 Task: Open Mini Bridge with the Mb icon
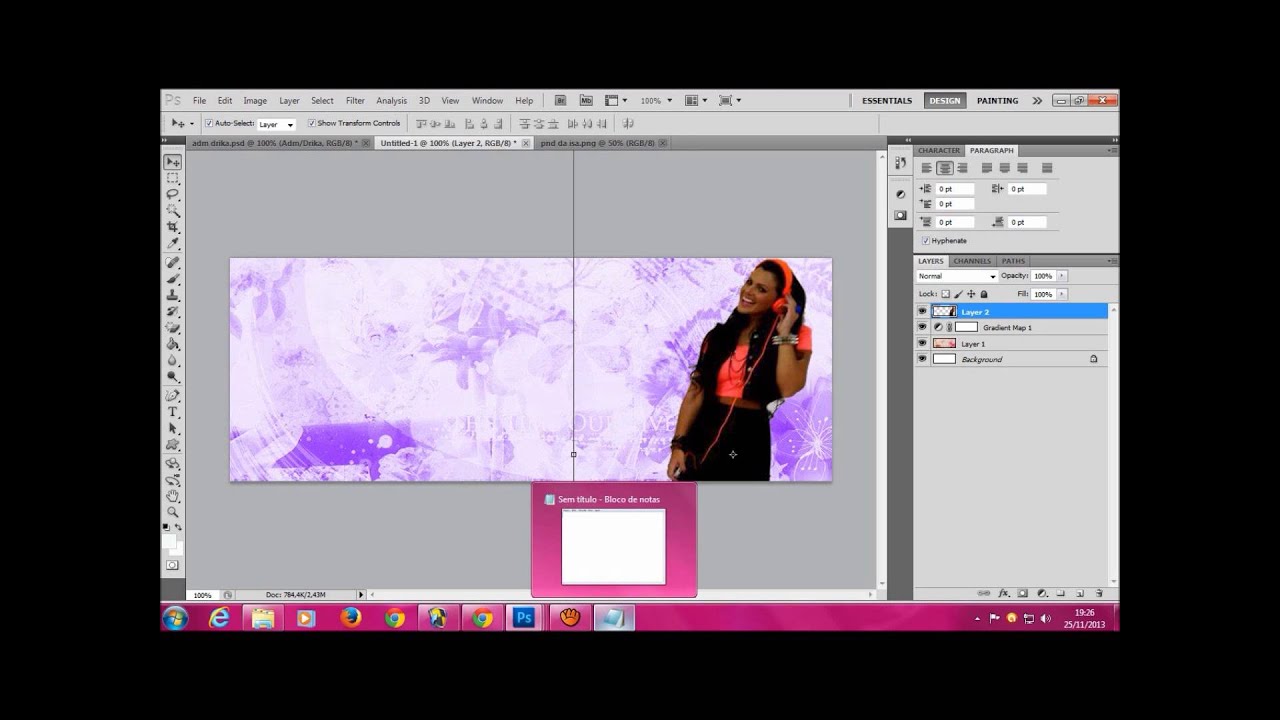click(586, 100)
